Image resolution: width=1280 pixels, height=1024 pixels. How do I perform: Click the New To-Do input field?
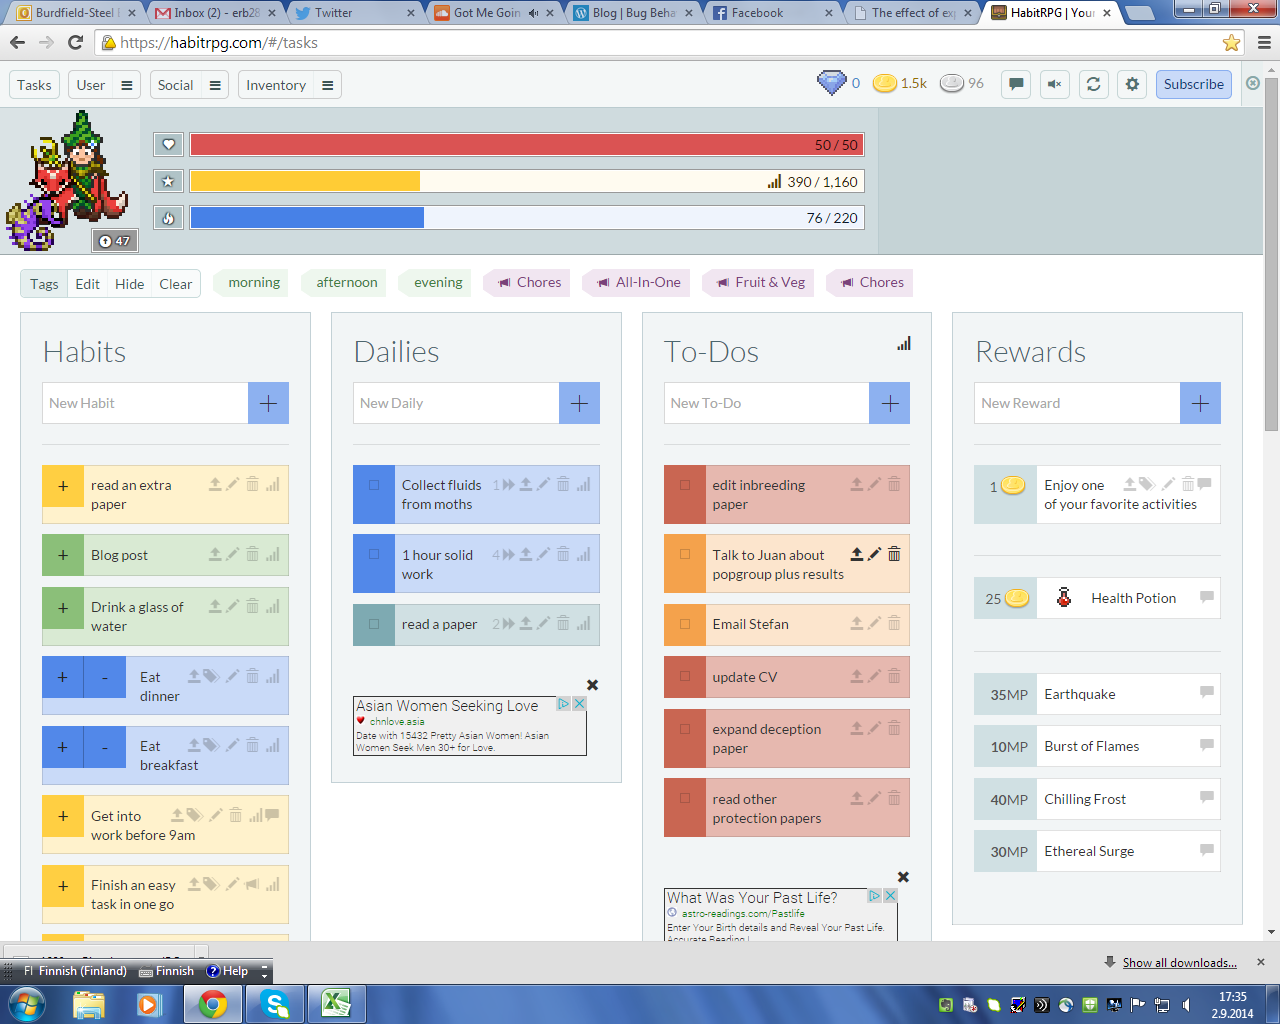(766, 403)
